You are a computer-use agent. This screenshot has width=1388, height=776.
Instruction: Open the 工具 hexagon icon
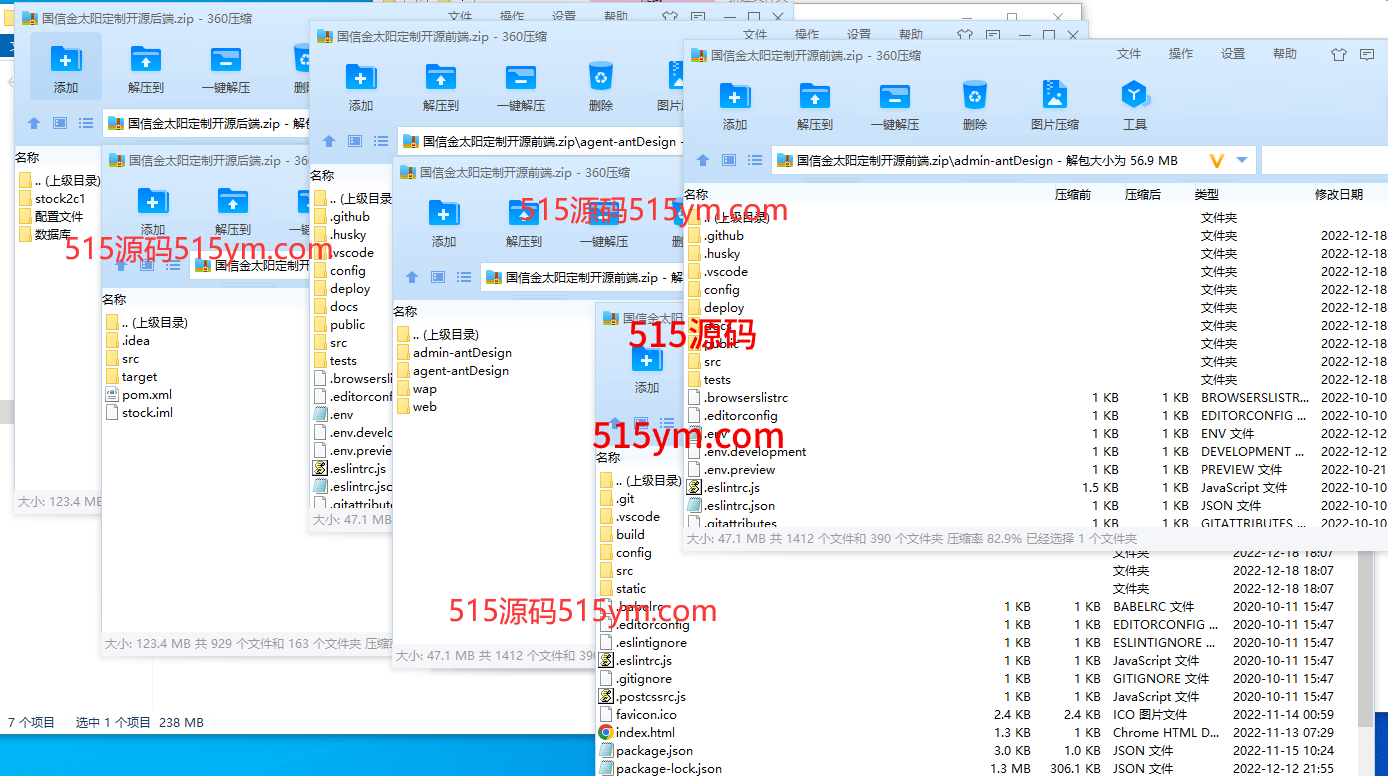click(1134, 106)
